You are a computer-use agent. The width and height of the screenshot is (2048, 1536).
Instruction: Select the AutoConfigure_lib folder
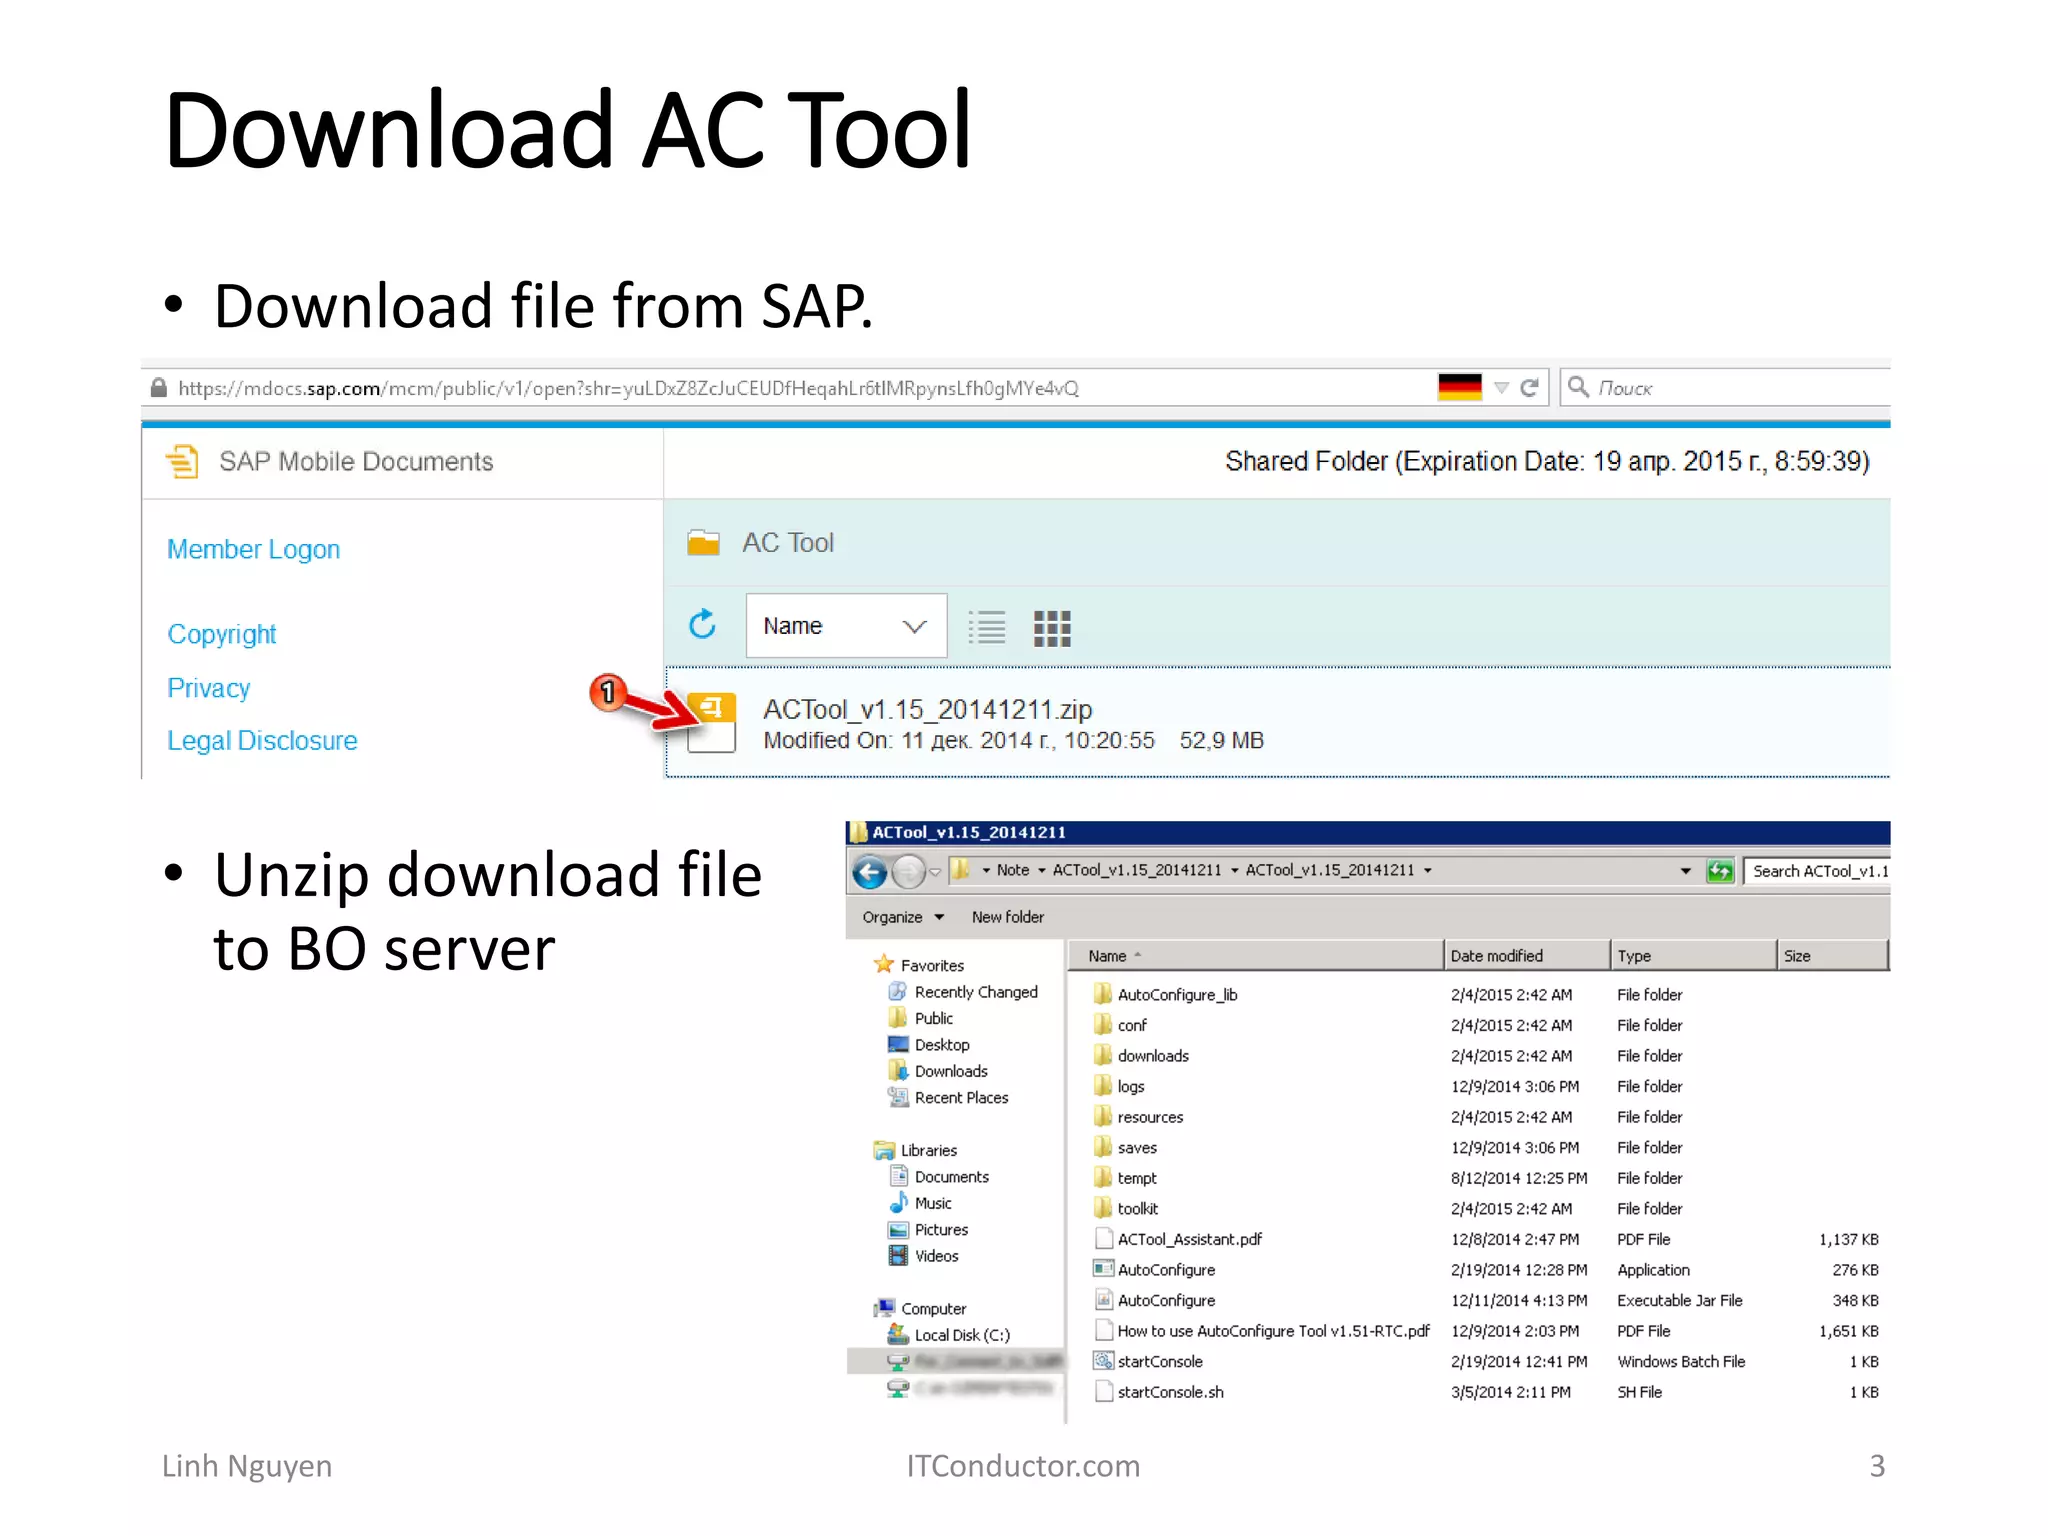pyautogui.click(x=1177, y=995)
